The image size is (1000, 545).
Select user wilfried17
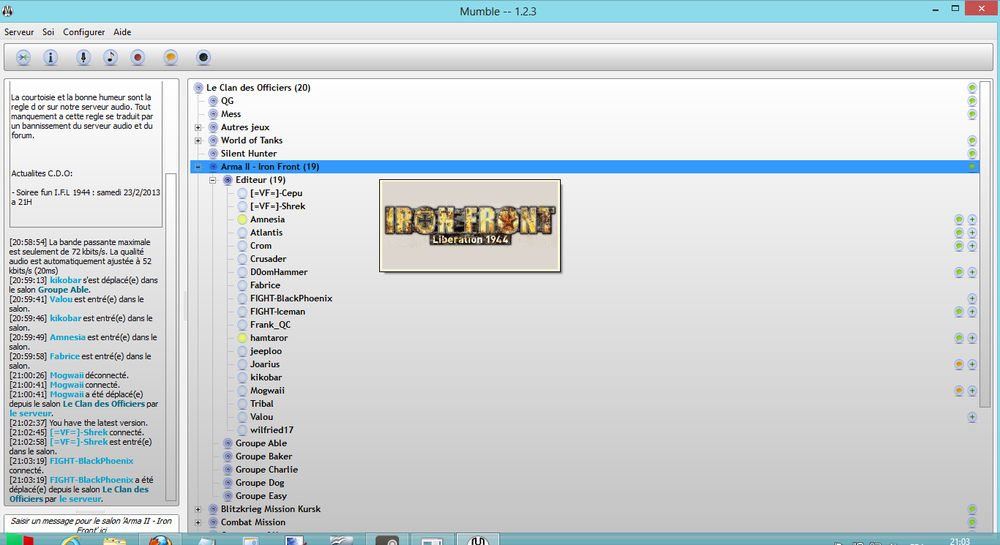click(x=272, y=430)
